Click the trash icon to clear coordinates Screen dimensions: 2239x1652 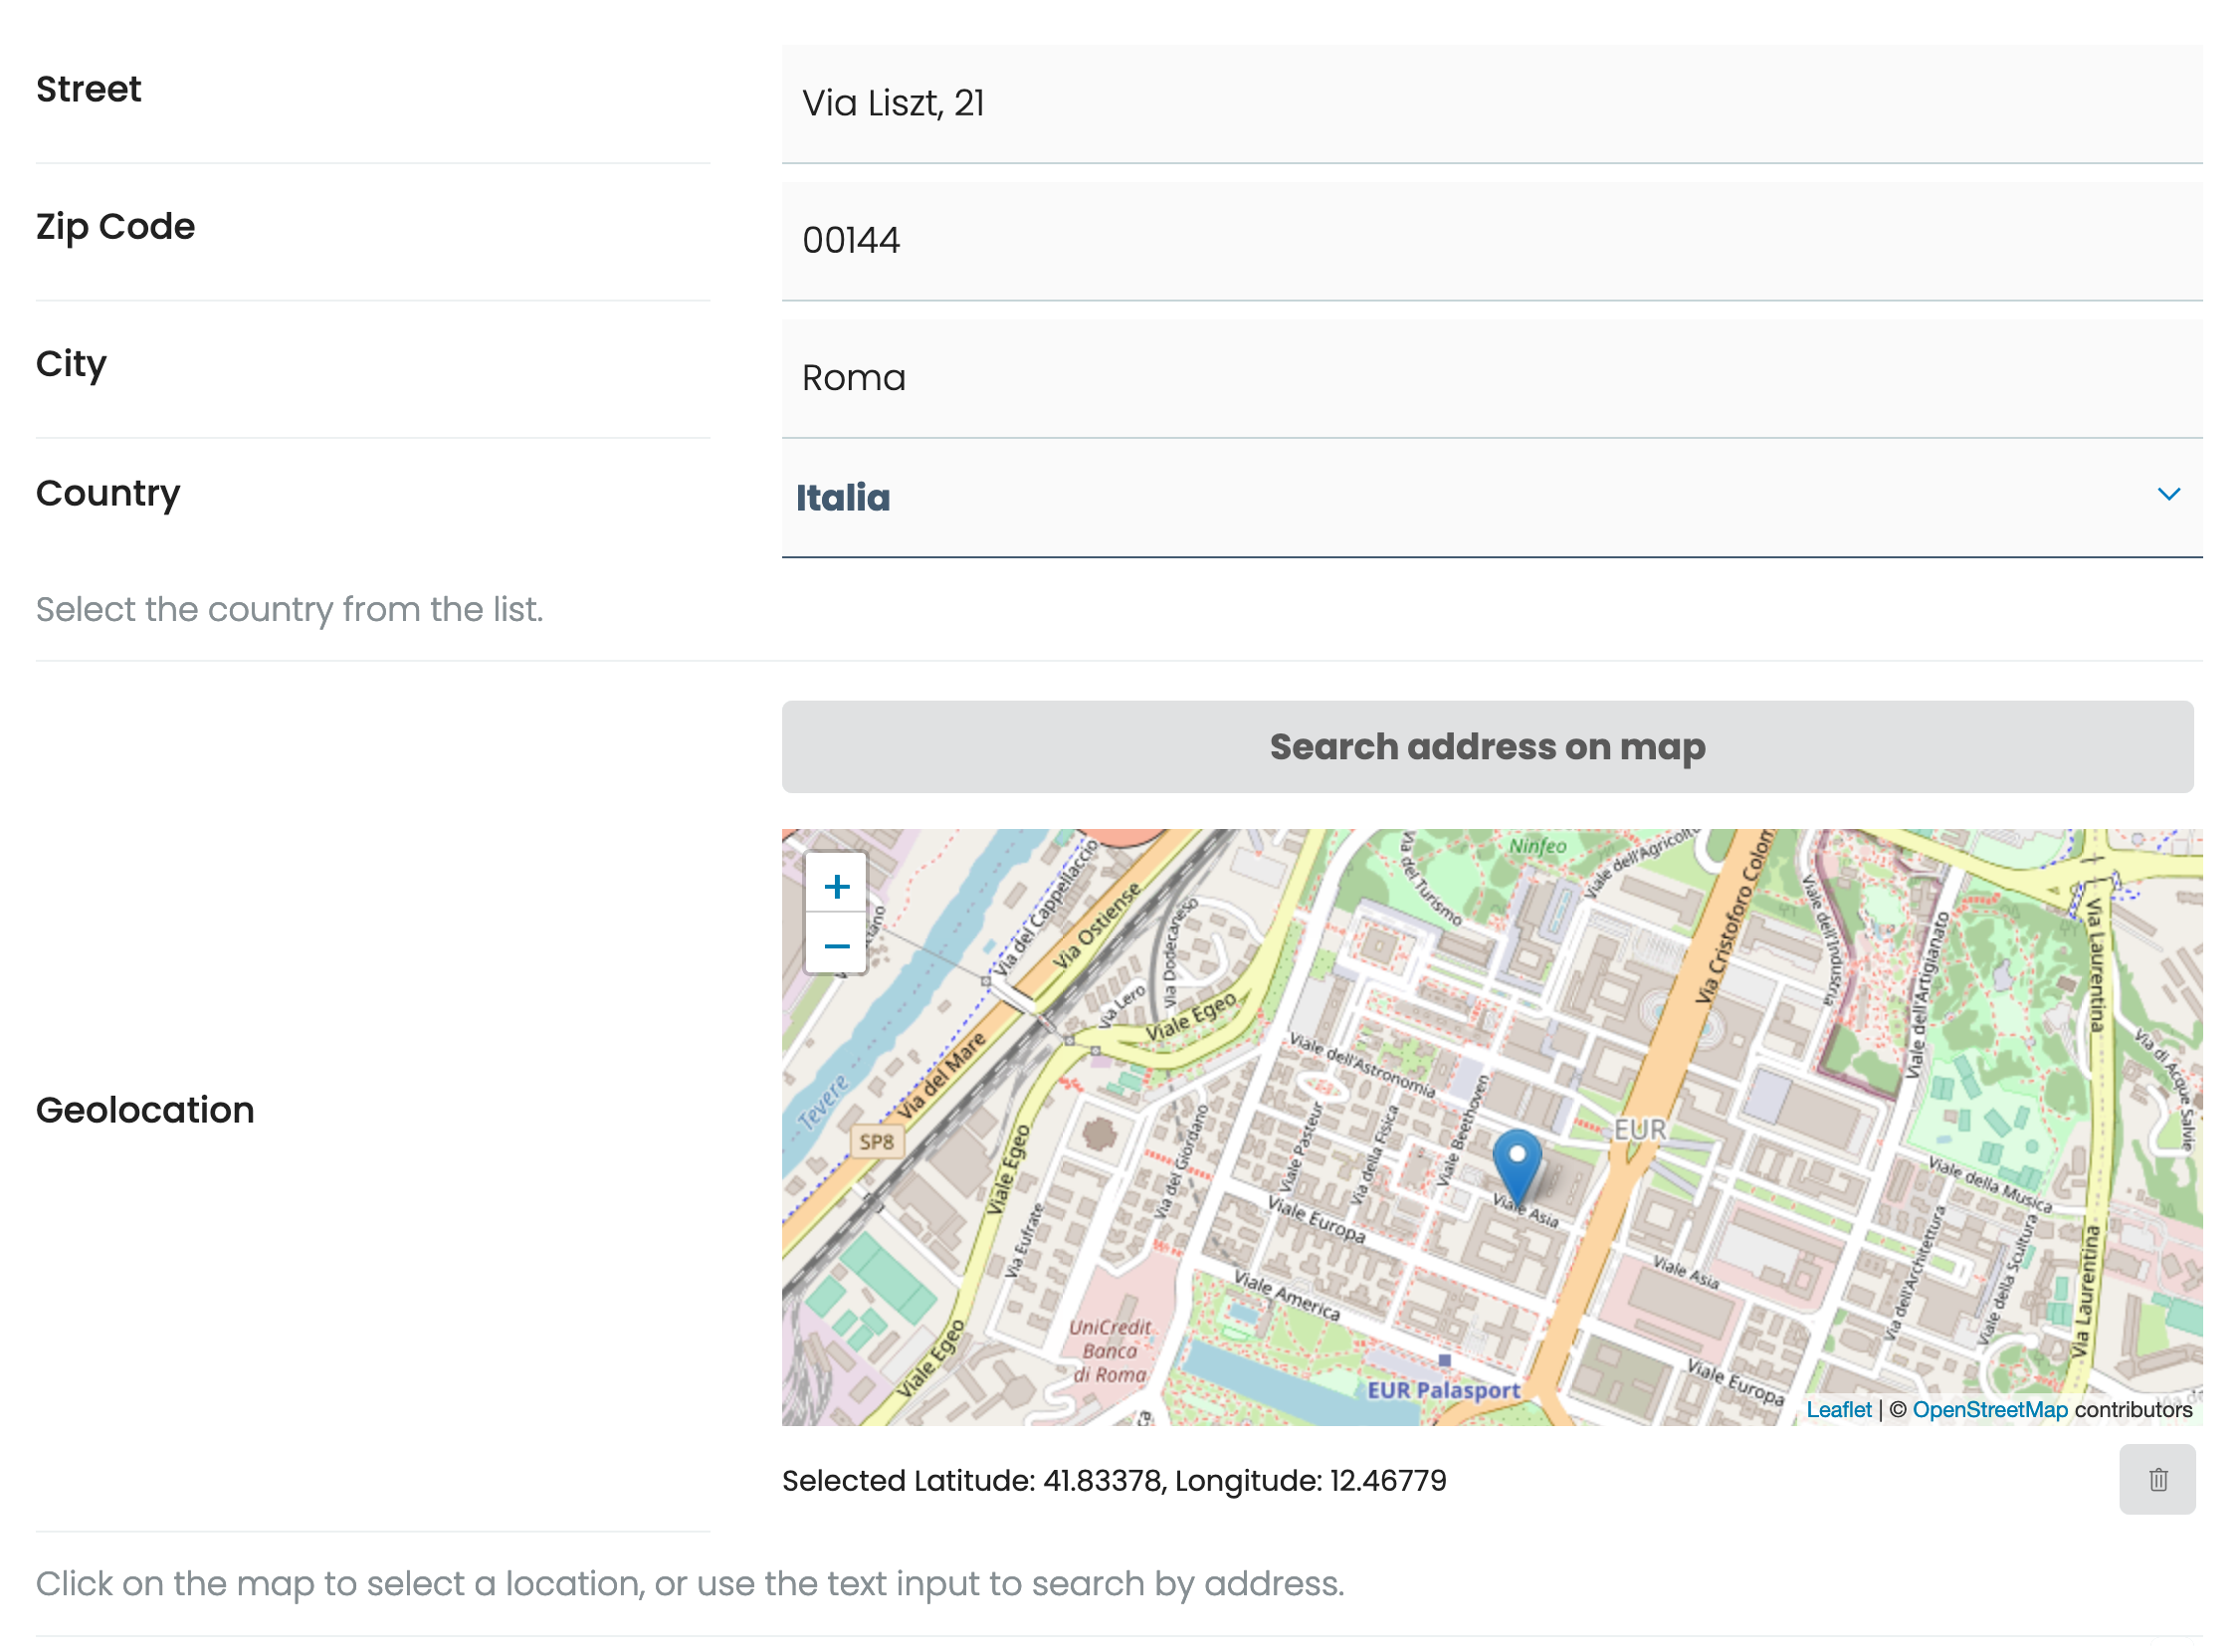click(x=2160, y=1482)
